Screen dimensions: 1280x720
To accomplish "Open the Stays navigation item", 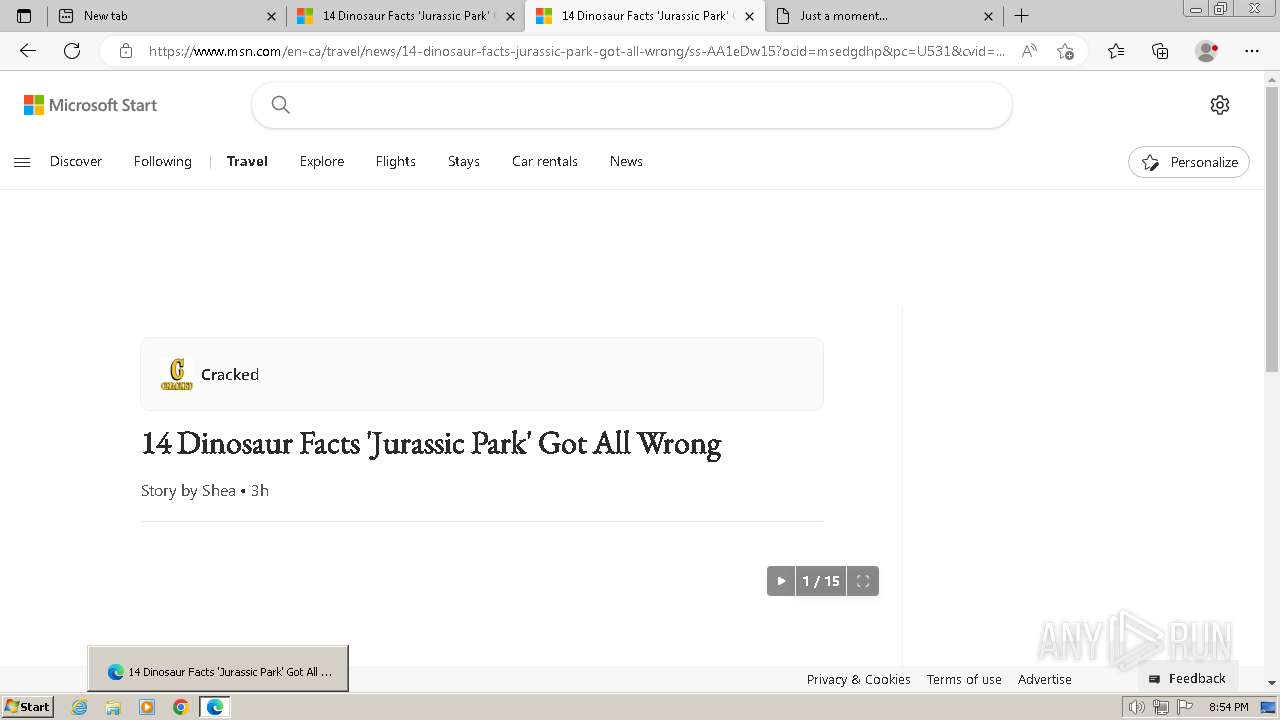I will click(464, 161).
